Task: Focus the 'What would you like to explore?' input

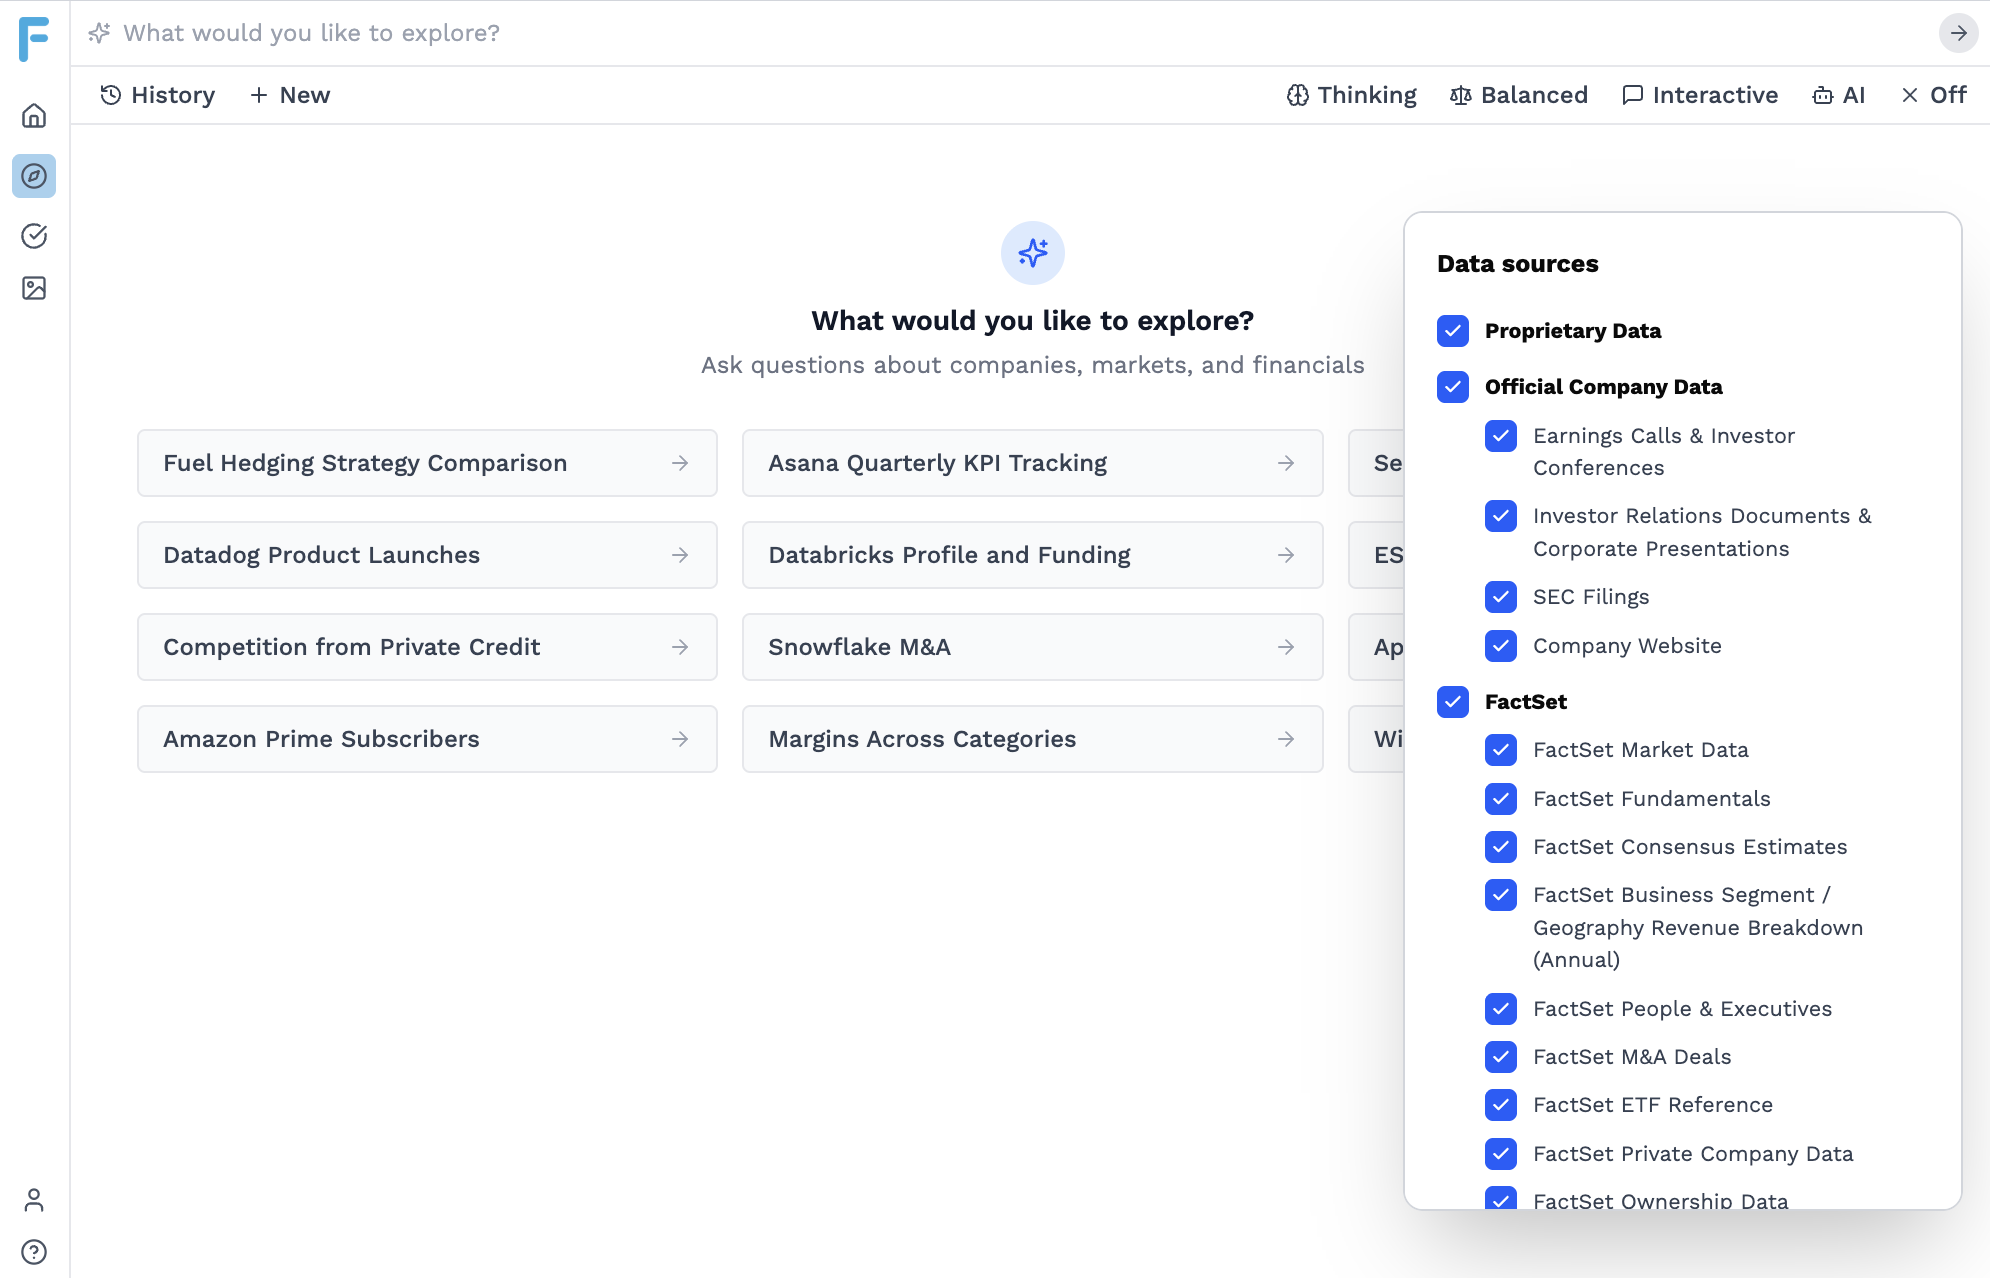Action: [1020, 33]
